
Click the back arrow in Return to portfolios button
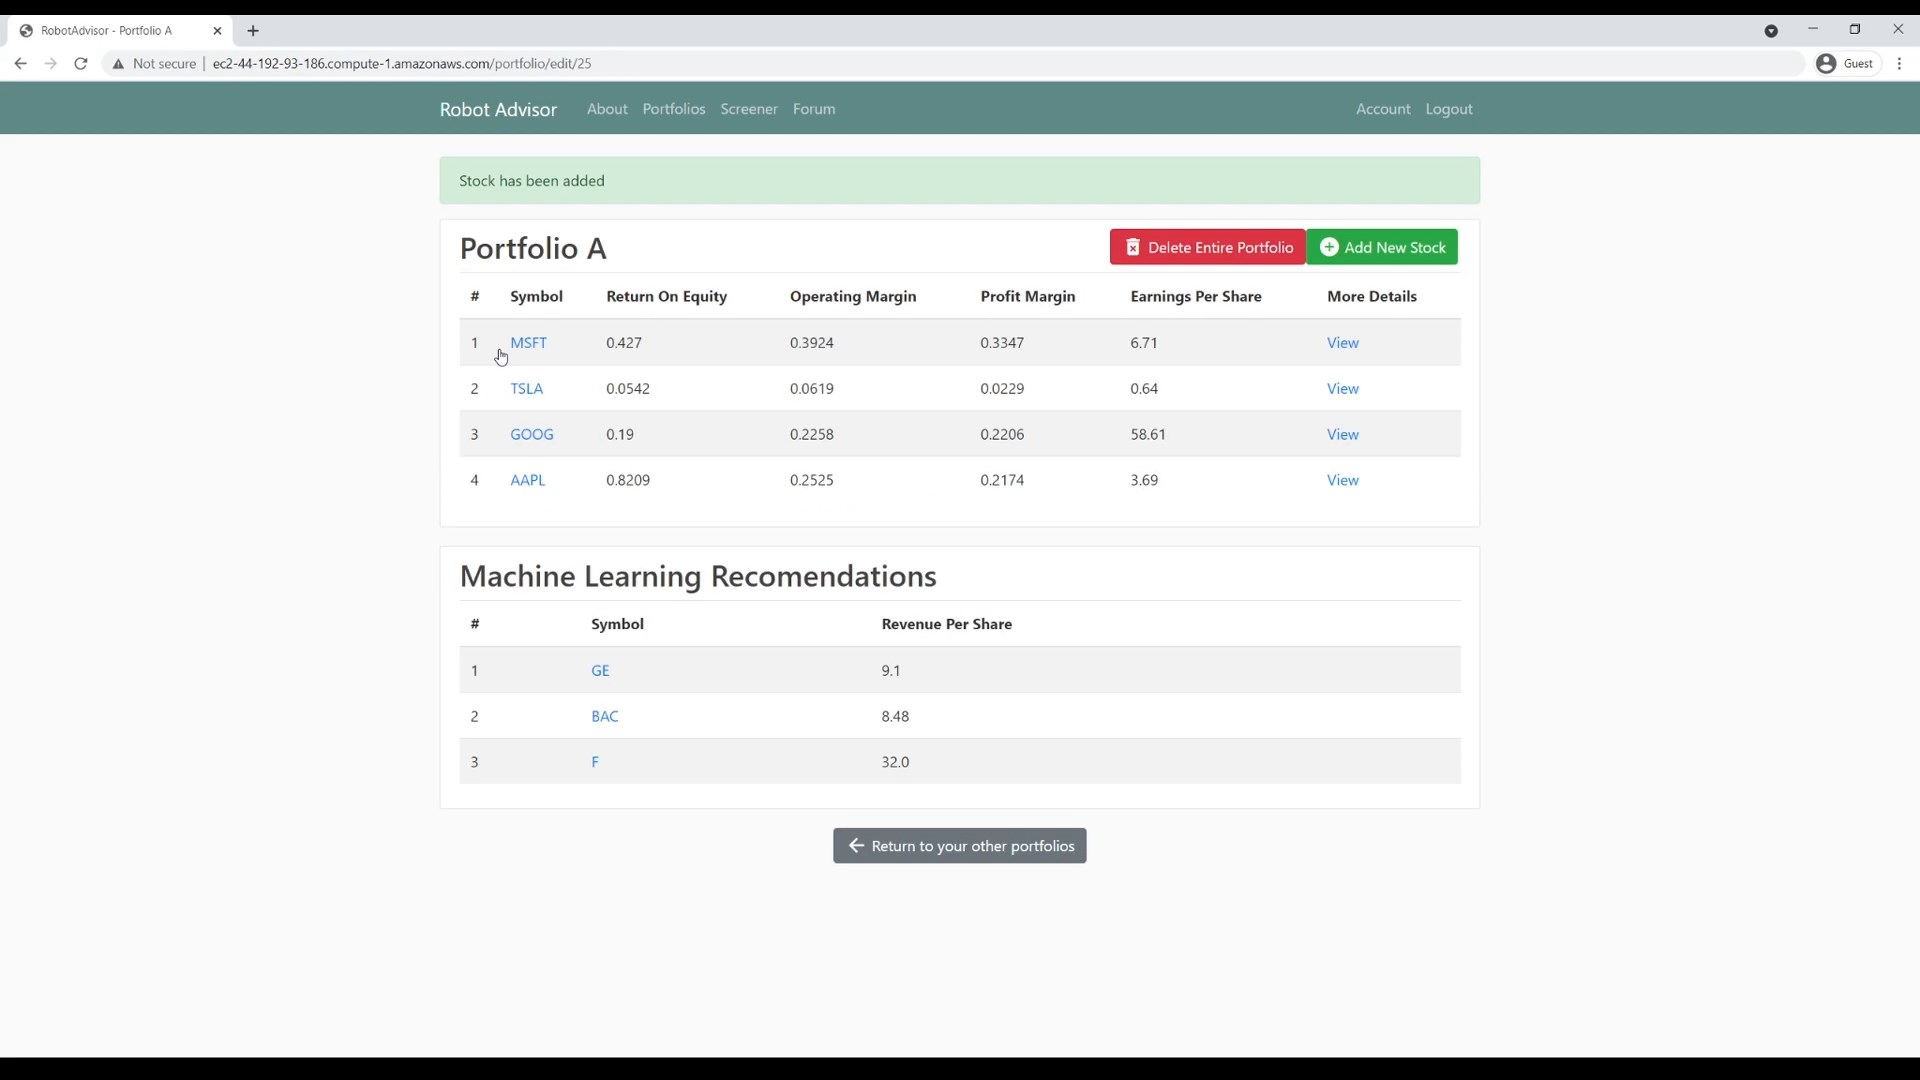[856, 846]
